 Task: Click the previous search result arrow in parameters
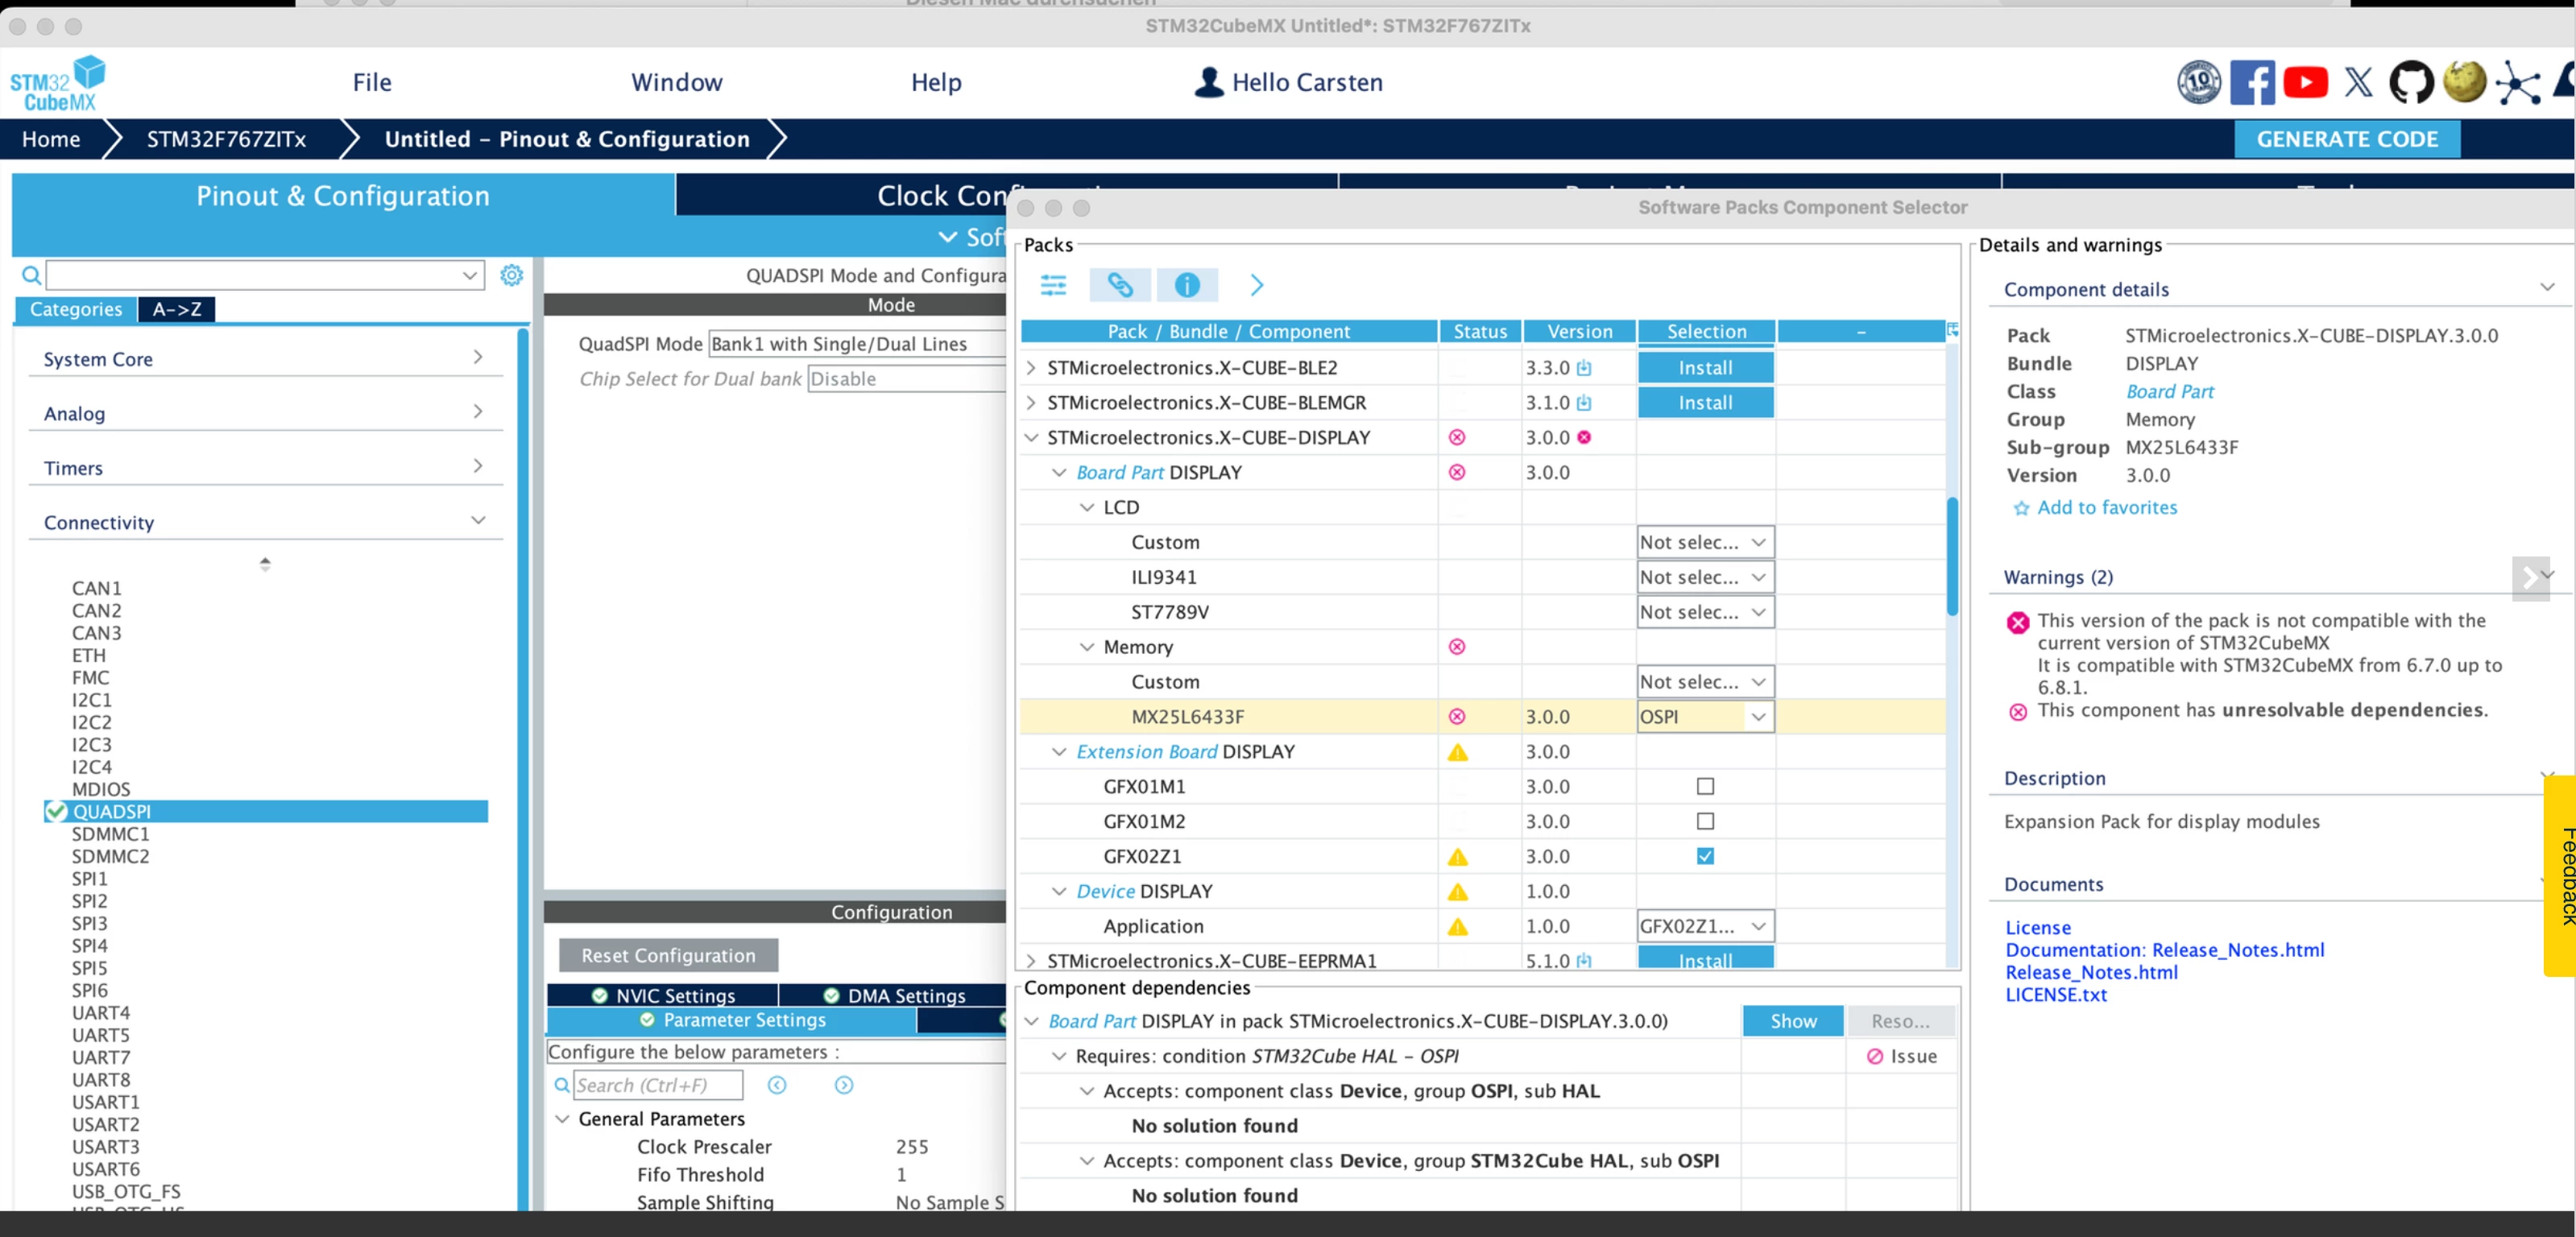click(x=776, y=1085)
